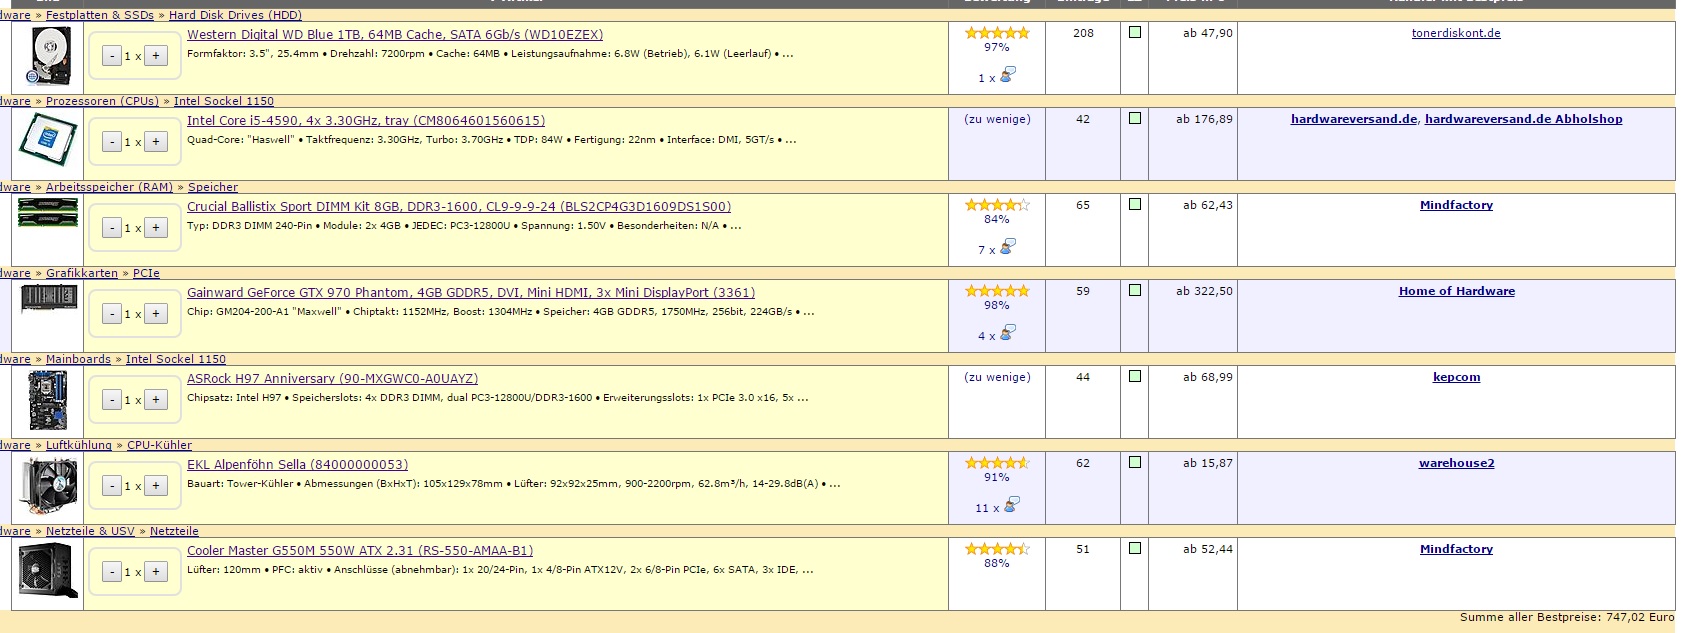Go to Grafikkarten breadcrumb
This screenshot has width=1685, height=633.
82,273
